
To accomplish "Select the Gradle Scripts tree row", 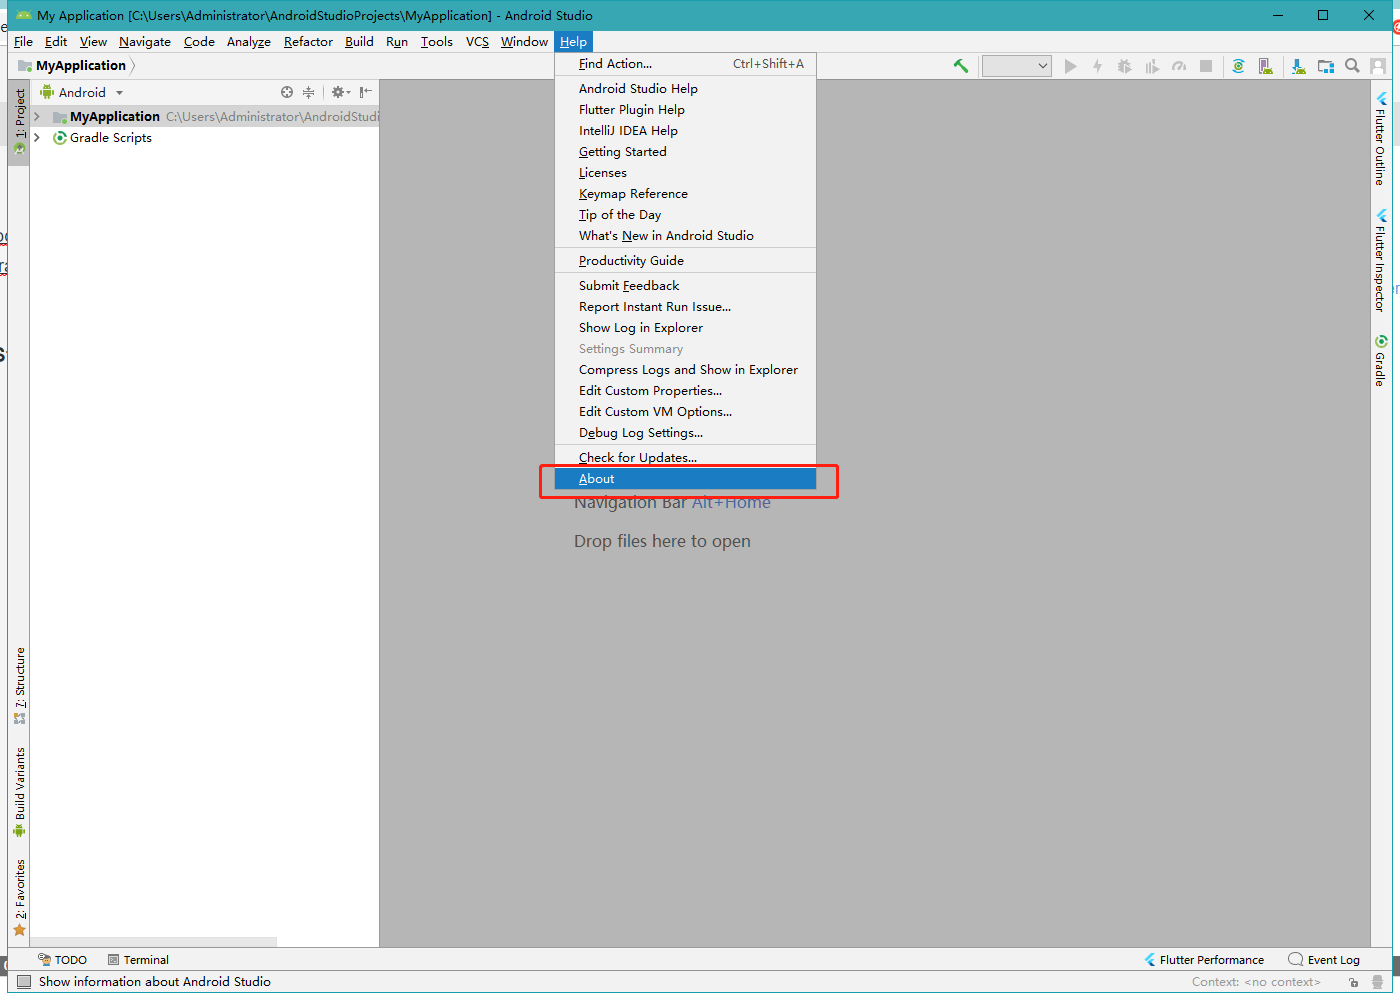I will click(204, 138).
